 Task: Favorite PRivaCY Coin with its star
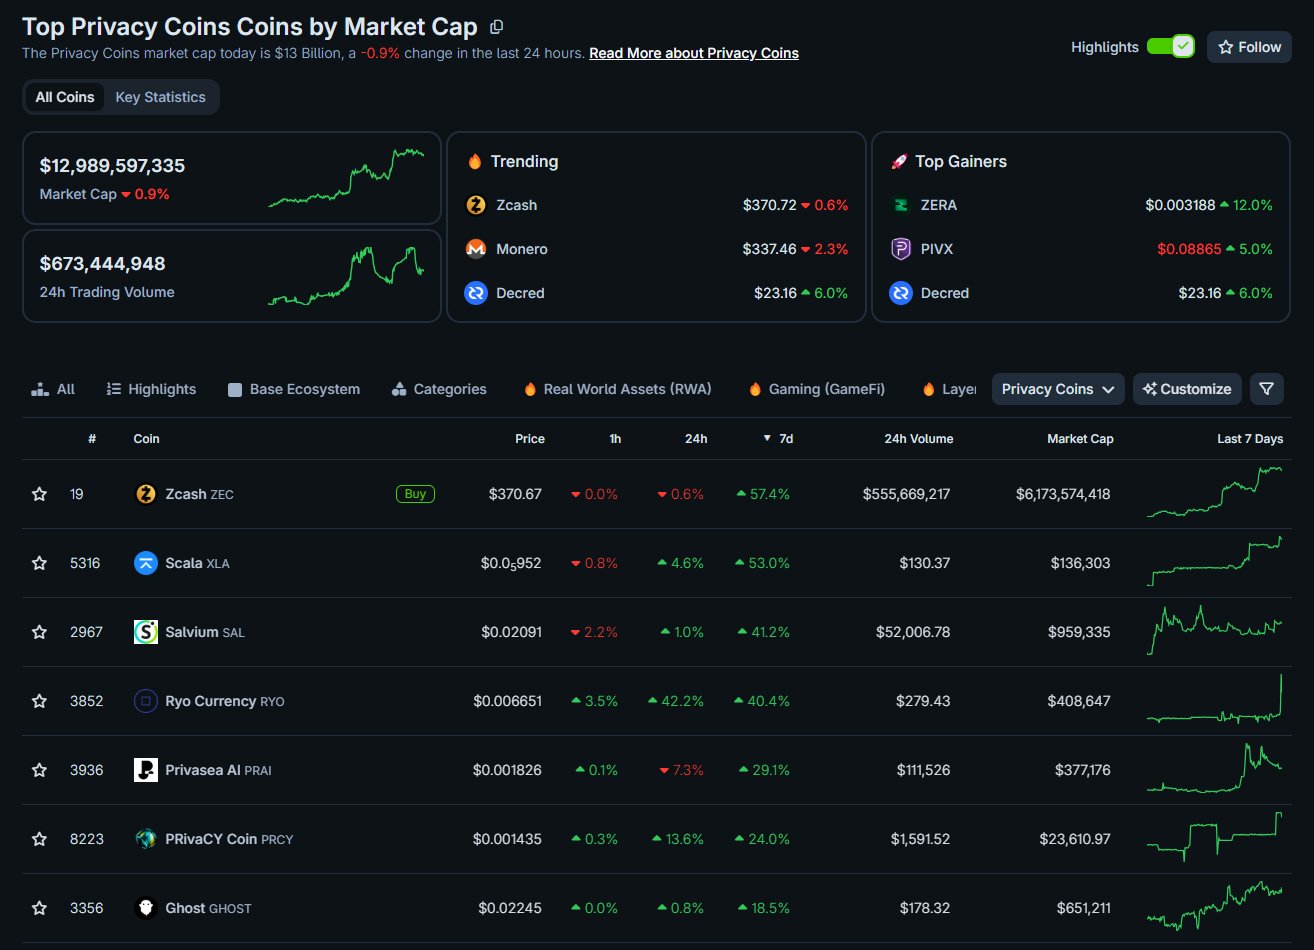tap(39, 839)
